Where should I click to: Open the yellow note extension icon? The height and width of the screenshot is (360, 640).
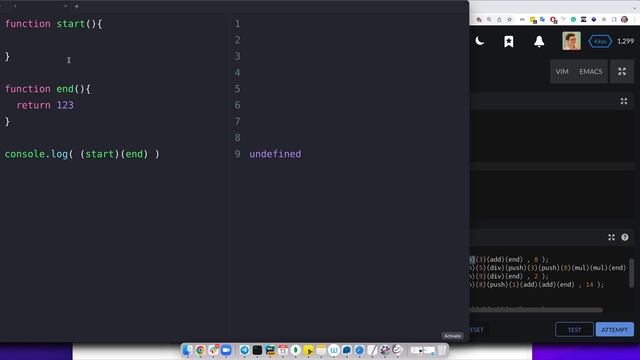pos(533,20)
